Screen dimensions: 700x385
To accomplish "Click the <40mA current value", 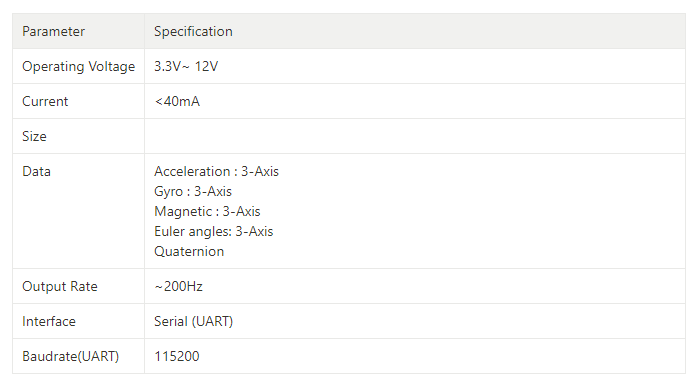I will (x=177, y=101).
